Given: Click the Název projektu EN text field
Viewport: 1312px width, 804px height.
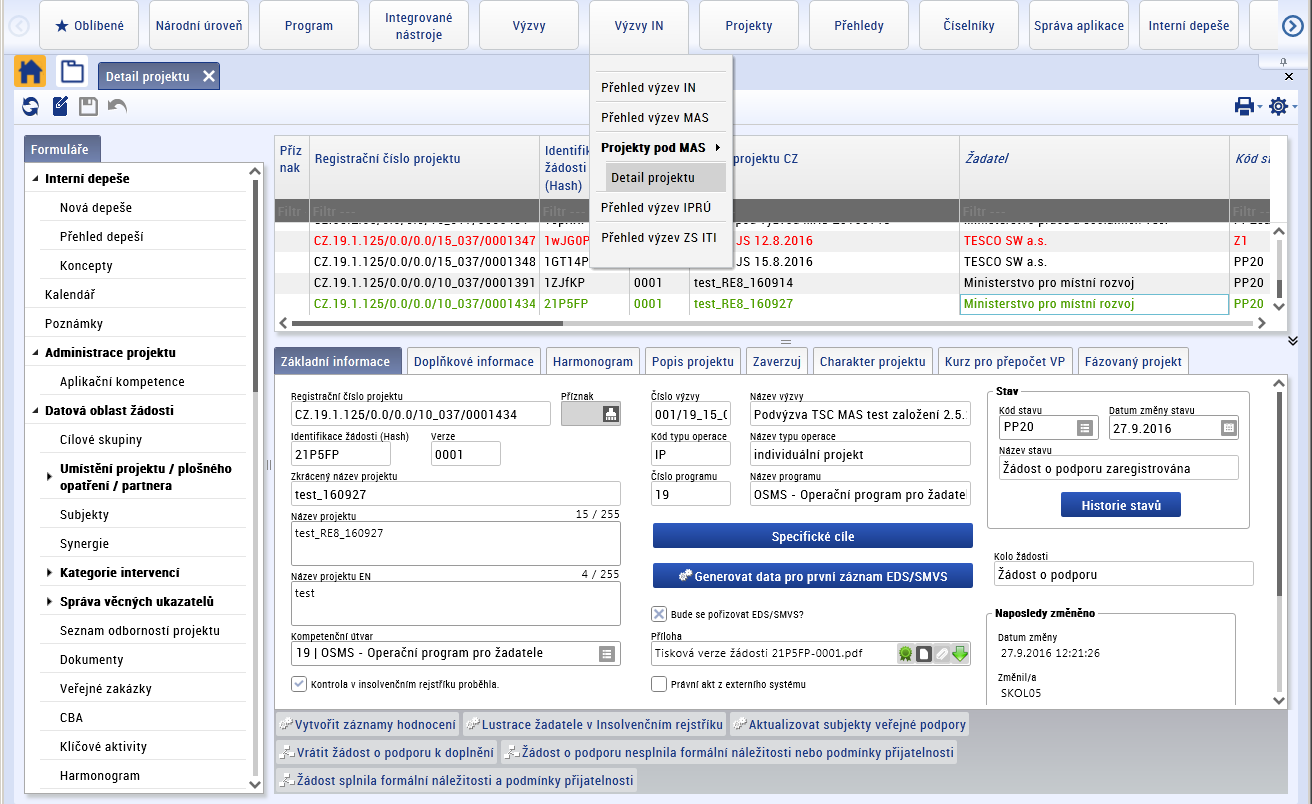Looking at the screenshot, I should [x=456, y=604].
